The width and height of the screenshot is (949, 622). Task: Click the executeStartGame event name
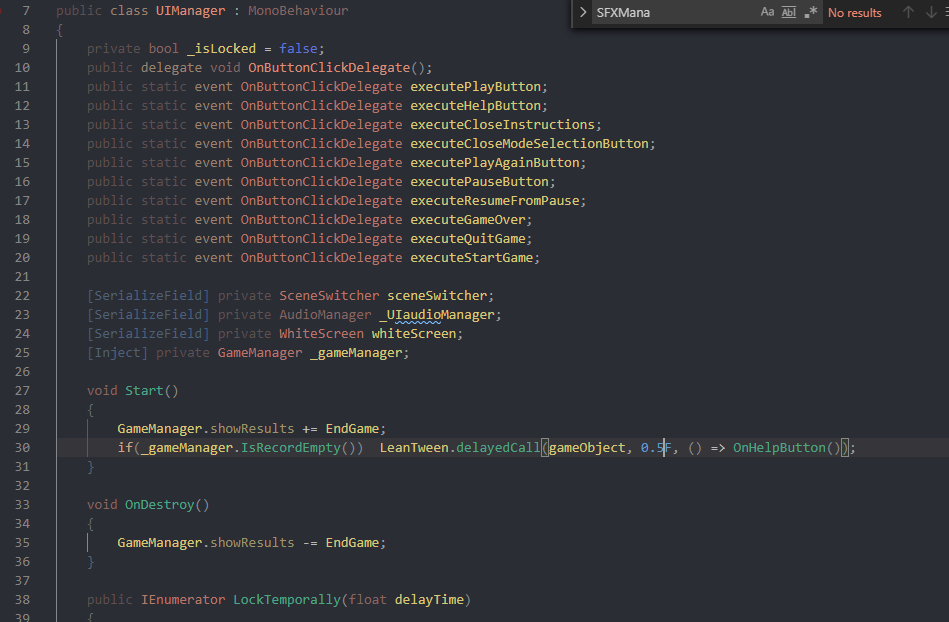click(x=471, y=258)
